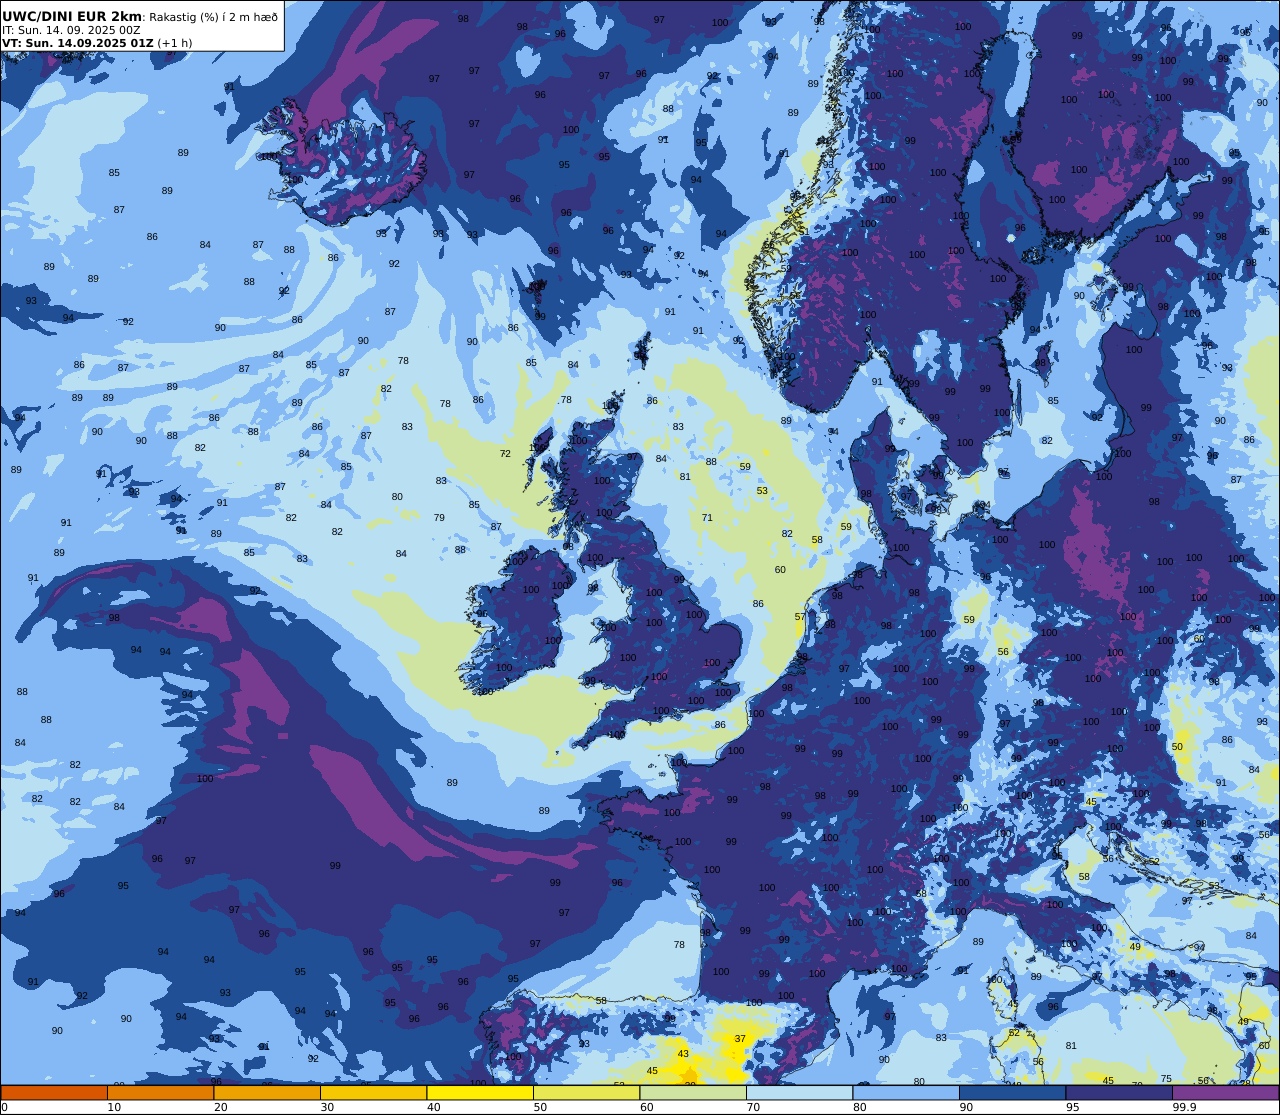Click the 80–90 light blue legend swatch
This screenshot has width=1280, height=1115.
click(x=906, y=1093)
